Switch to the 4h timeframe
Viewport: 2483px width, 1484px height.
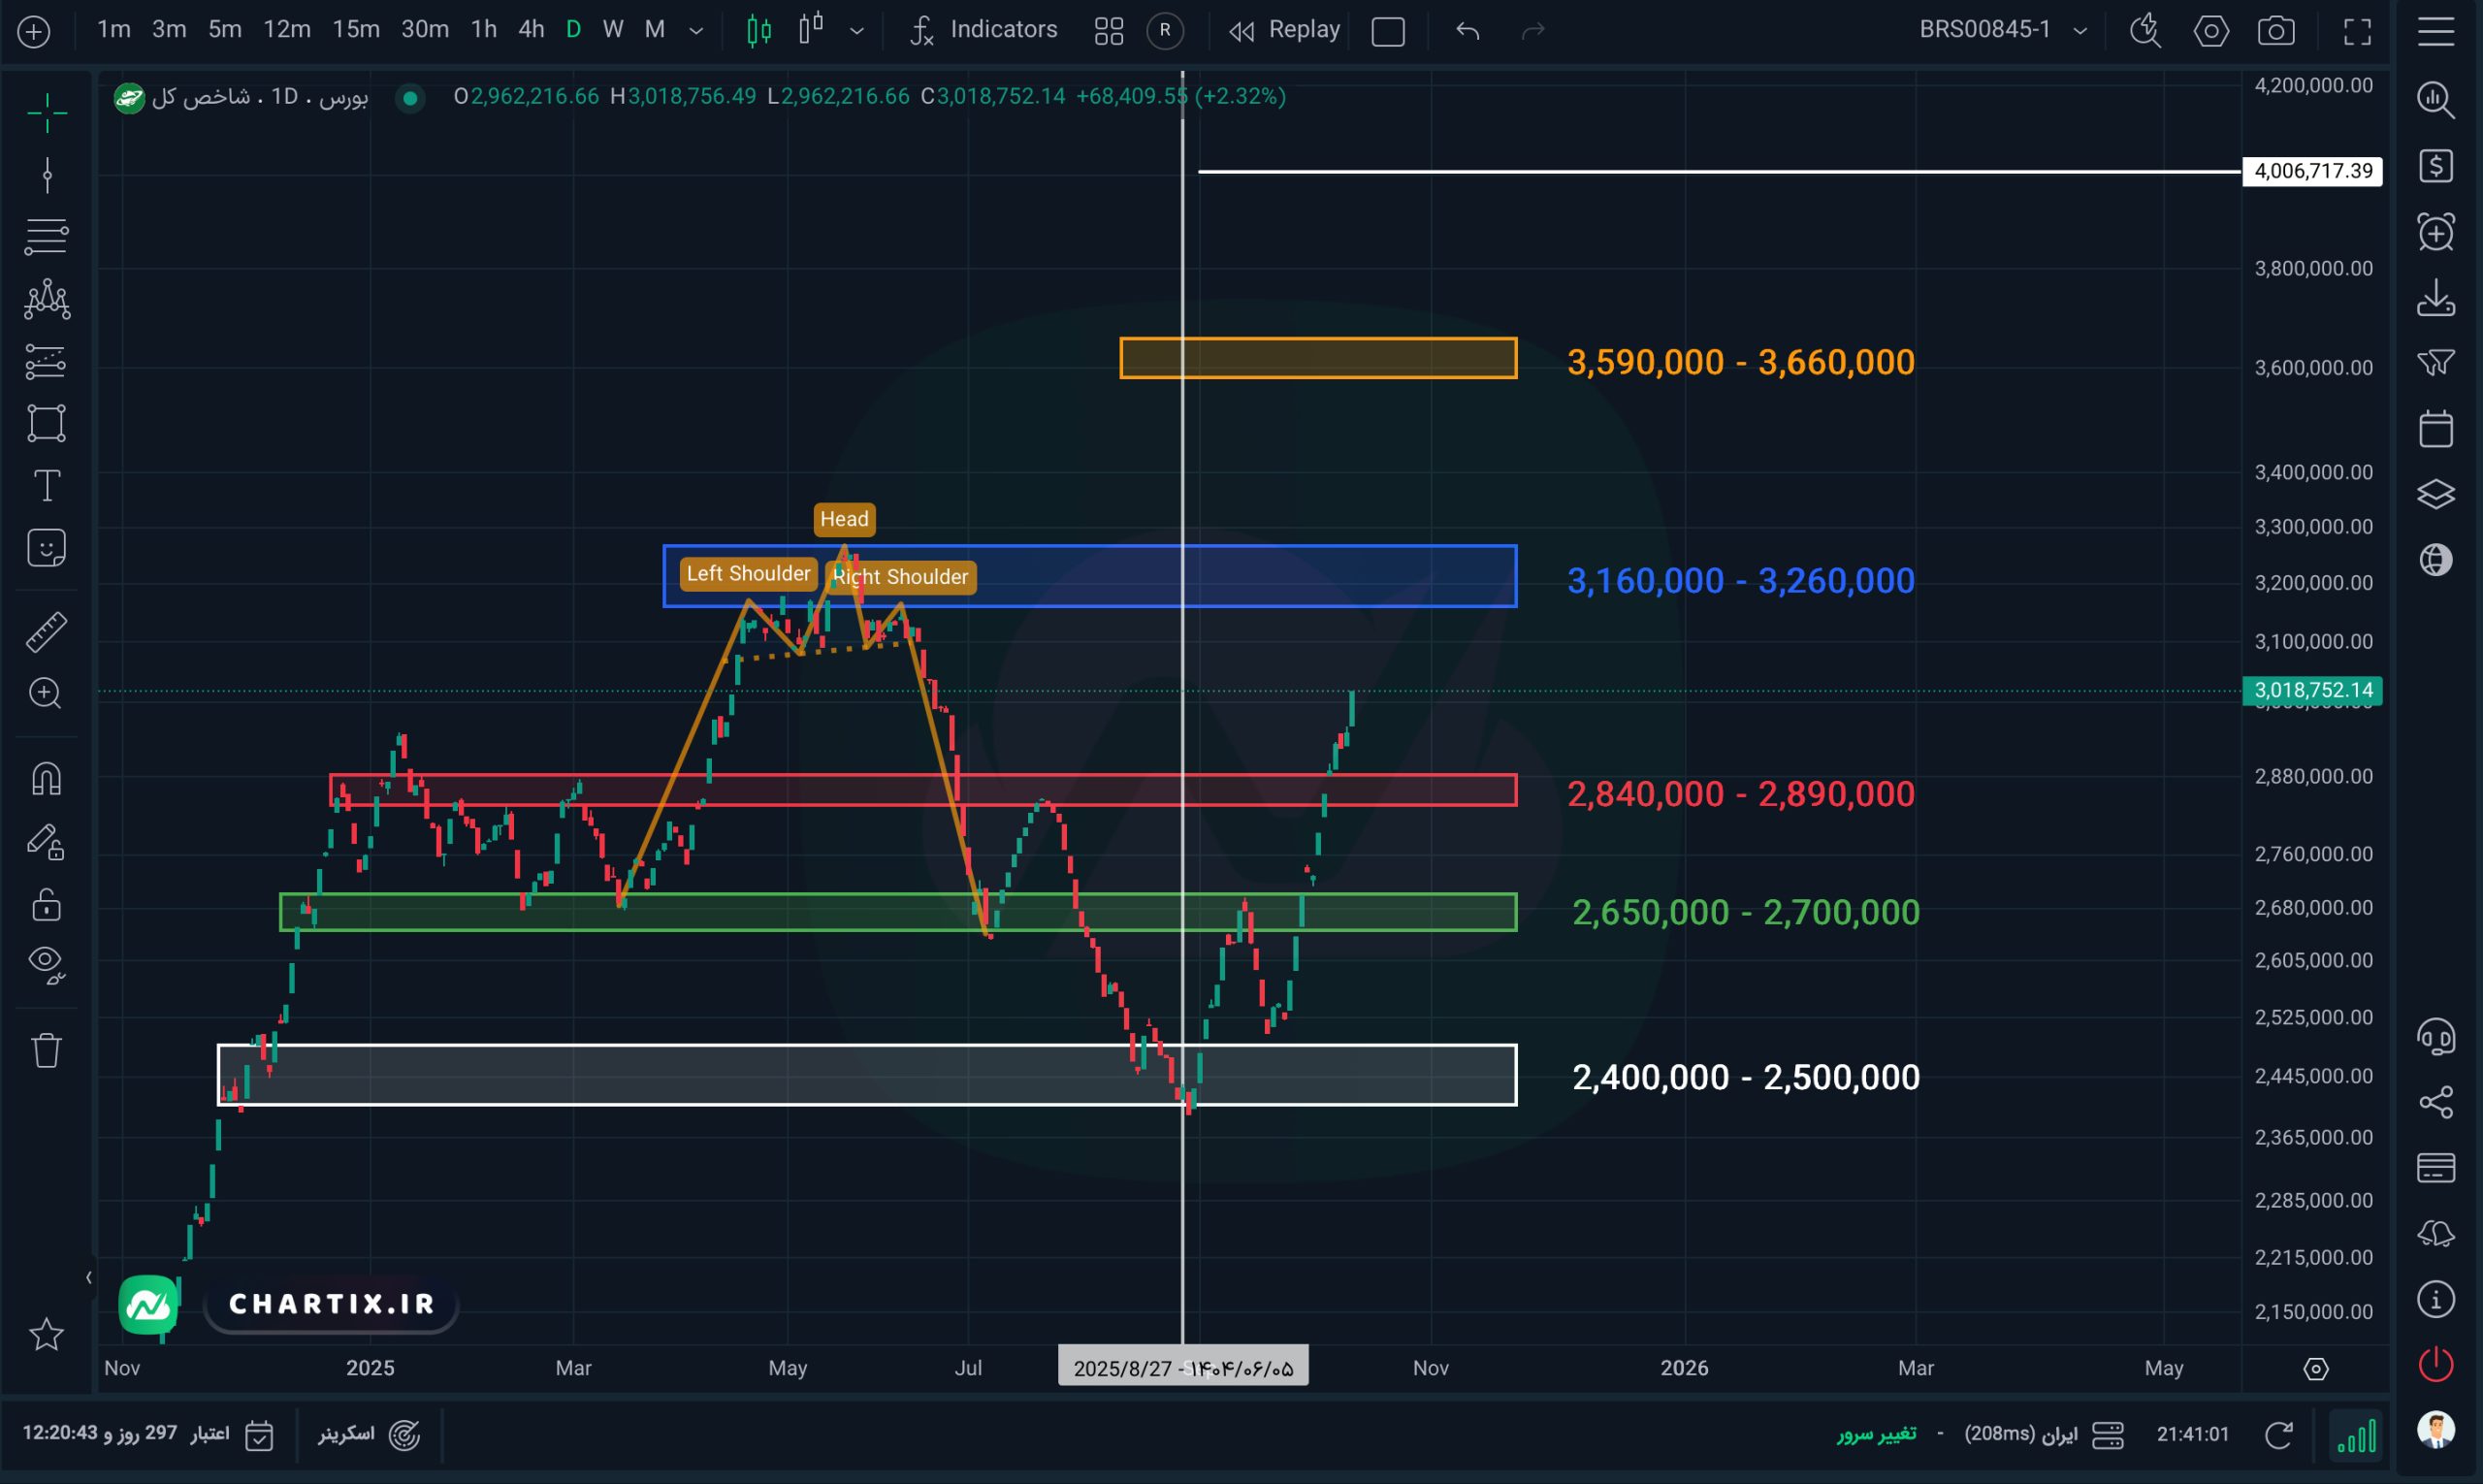[x=531, y=30]
